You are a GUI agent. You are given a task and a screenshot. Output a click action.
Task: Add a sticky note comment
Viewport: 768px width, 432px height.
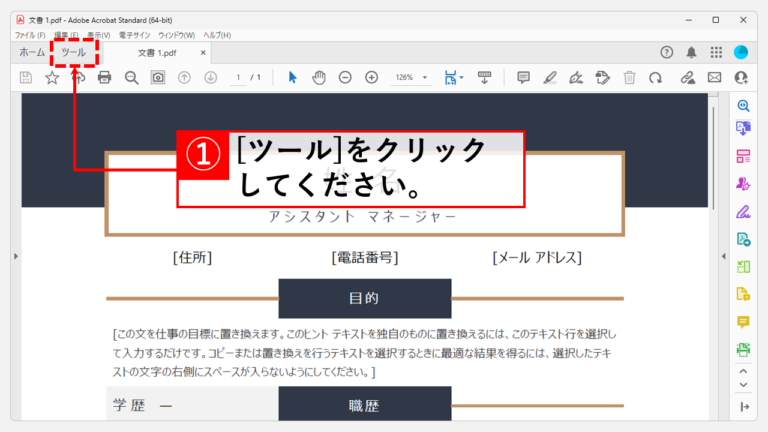click(523, 77)
